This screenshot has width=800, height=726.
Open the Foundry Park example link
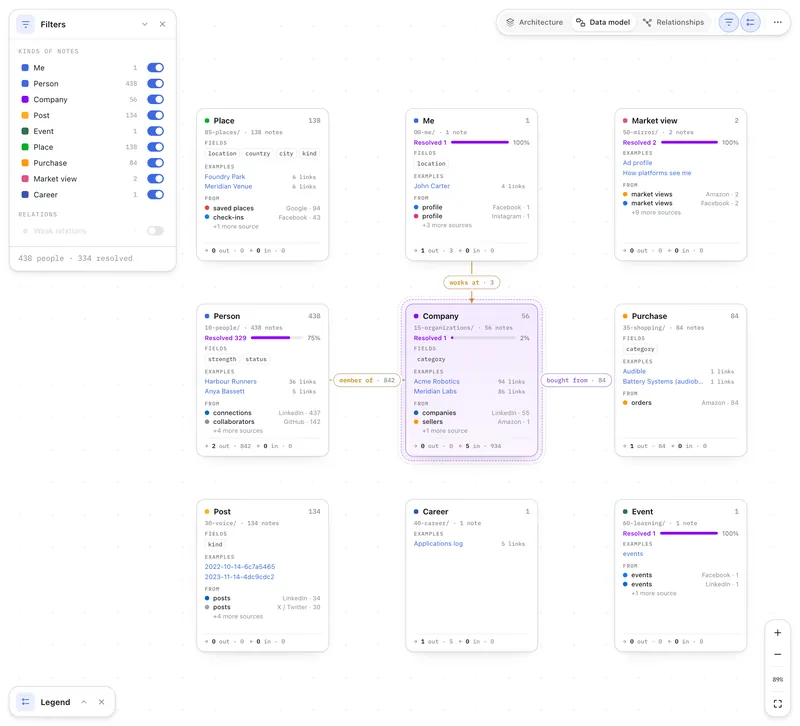(x=225, y=177)
